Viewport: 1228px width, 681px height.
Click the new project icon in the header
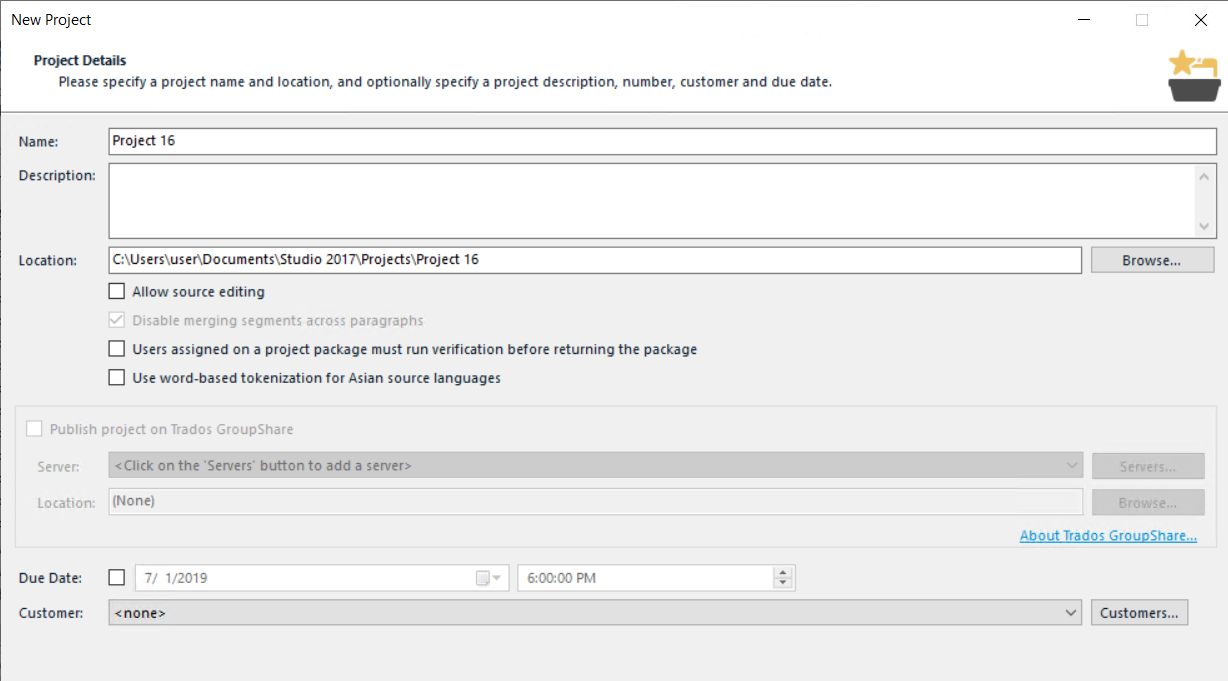(x=1194, y=75)
